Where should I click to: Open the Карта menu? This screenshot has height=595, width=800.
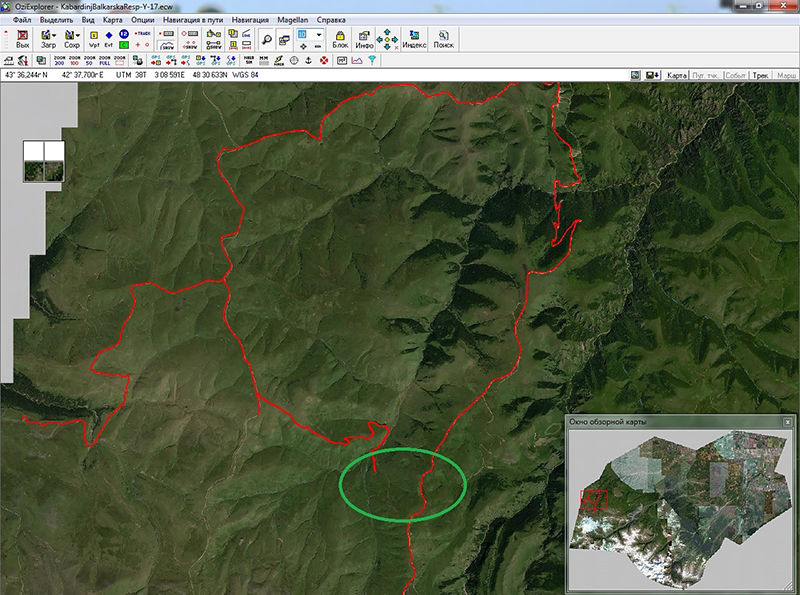(112, 20)
